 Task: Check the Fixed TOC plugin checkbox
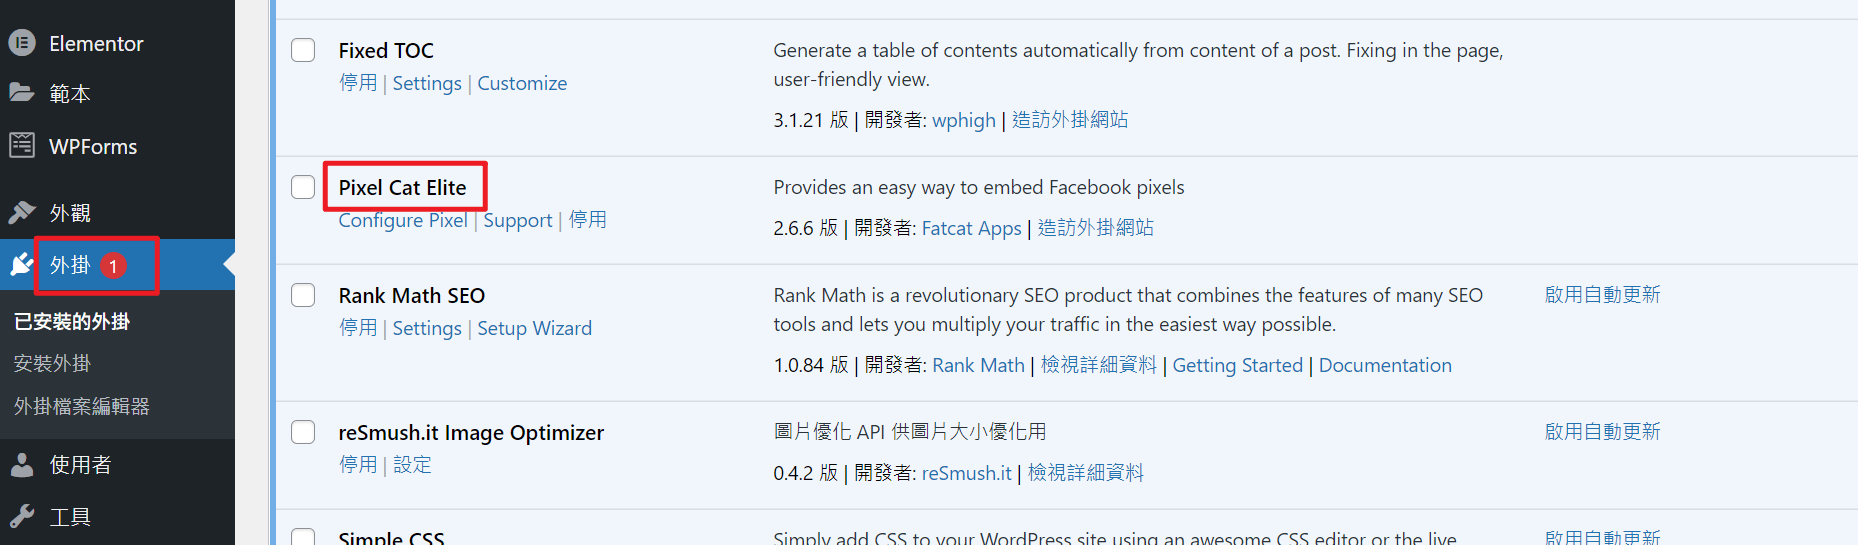click(x=303, y=50)
